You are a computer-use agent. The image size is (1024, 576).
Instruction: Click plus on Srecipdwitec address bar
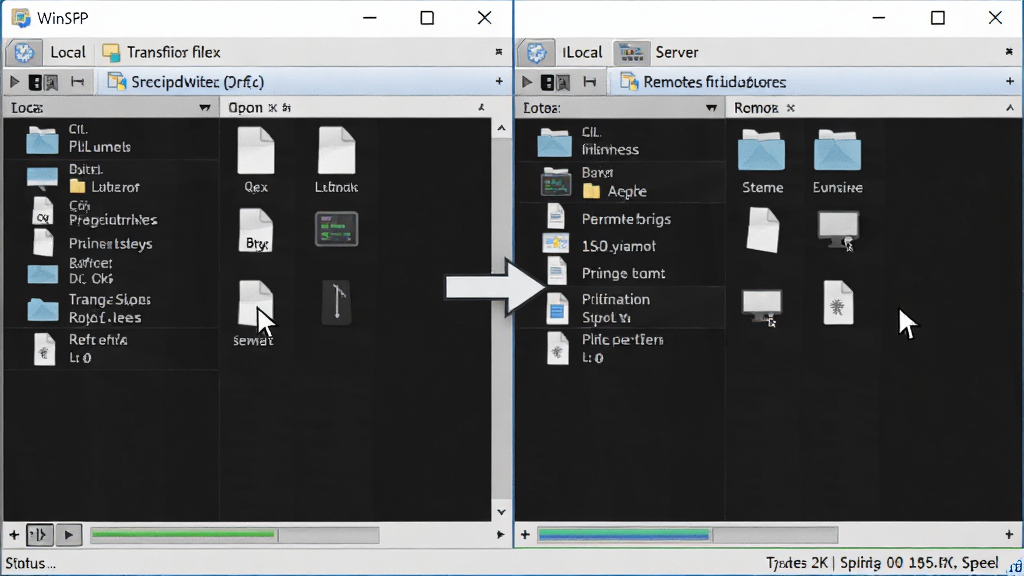[x=499, y=82]
